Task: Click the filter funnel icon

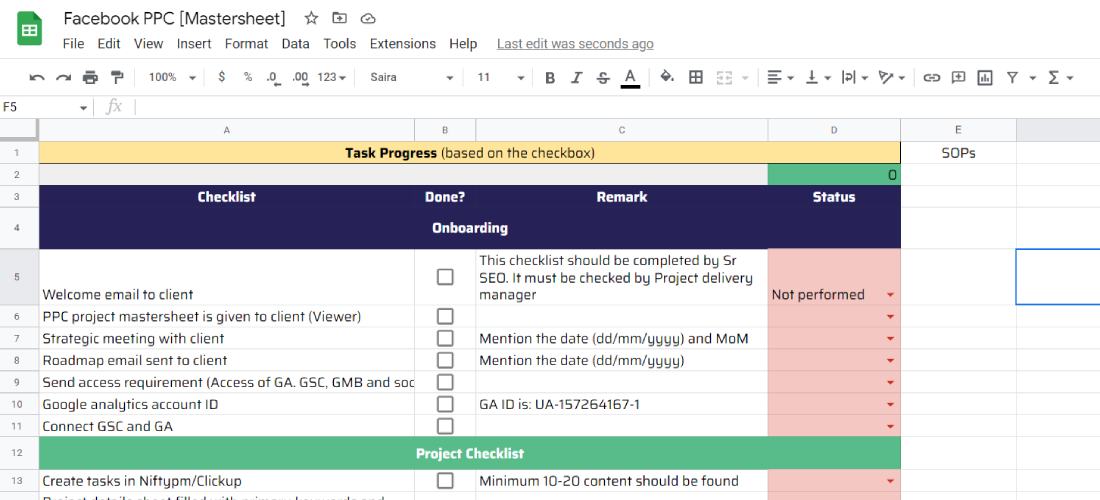Action: [x=1012, y=78]
